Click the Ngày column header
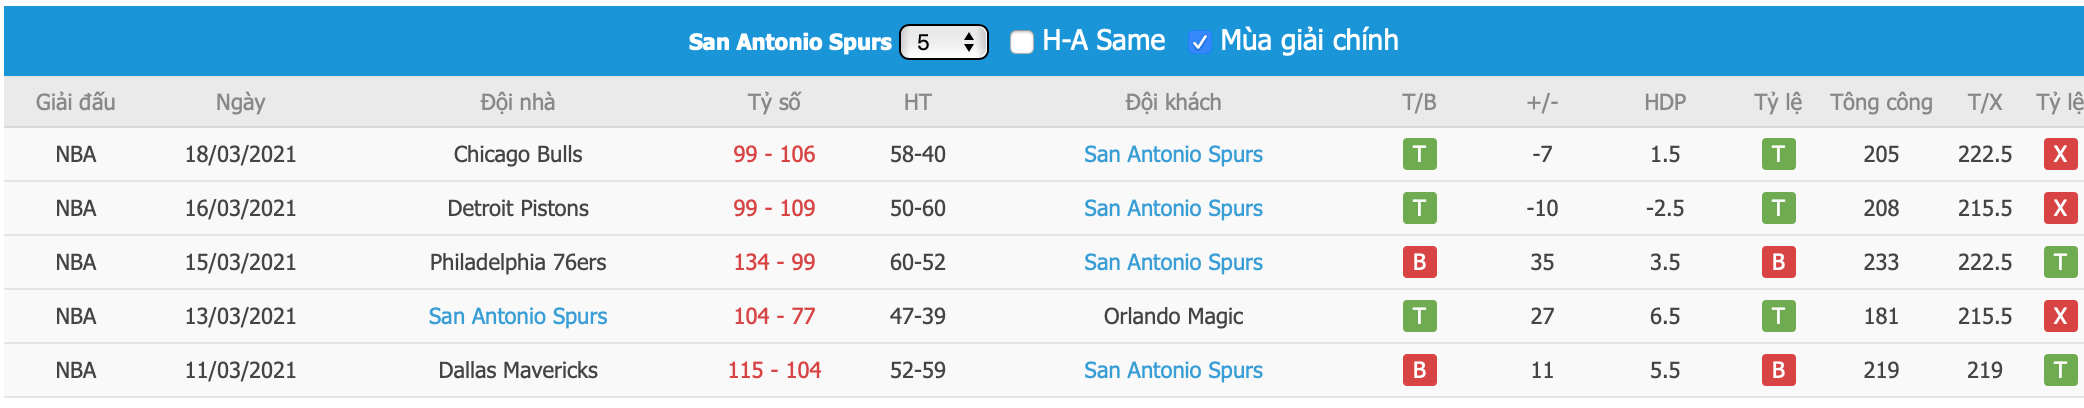Viewport: 2084px width, 408px height. [241, 102]
